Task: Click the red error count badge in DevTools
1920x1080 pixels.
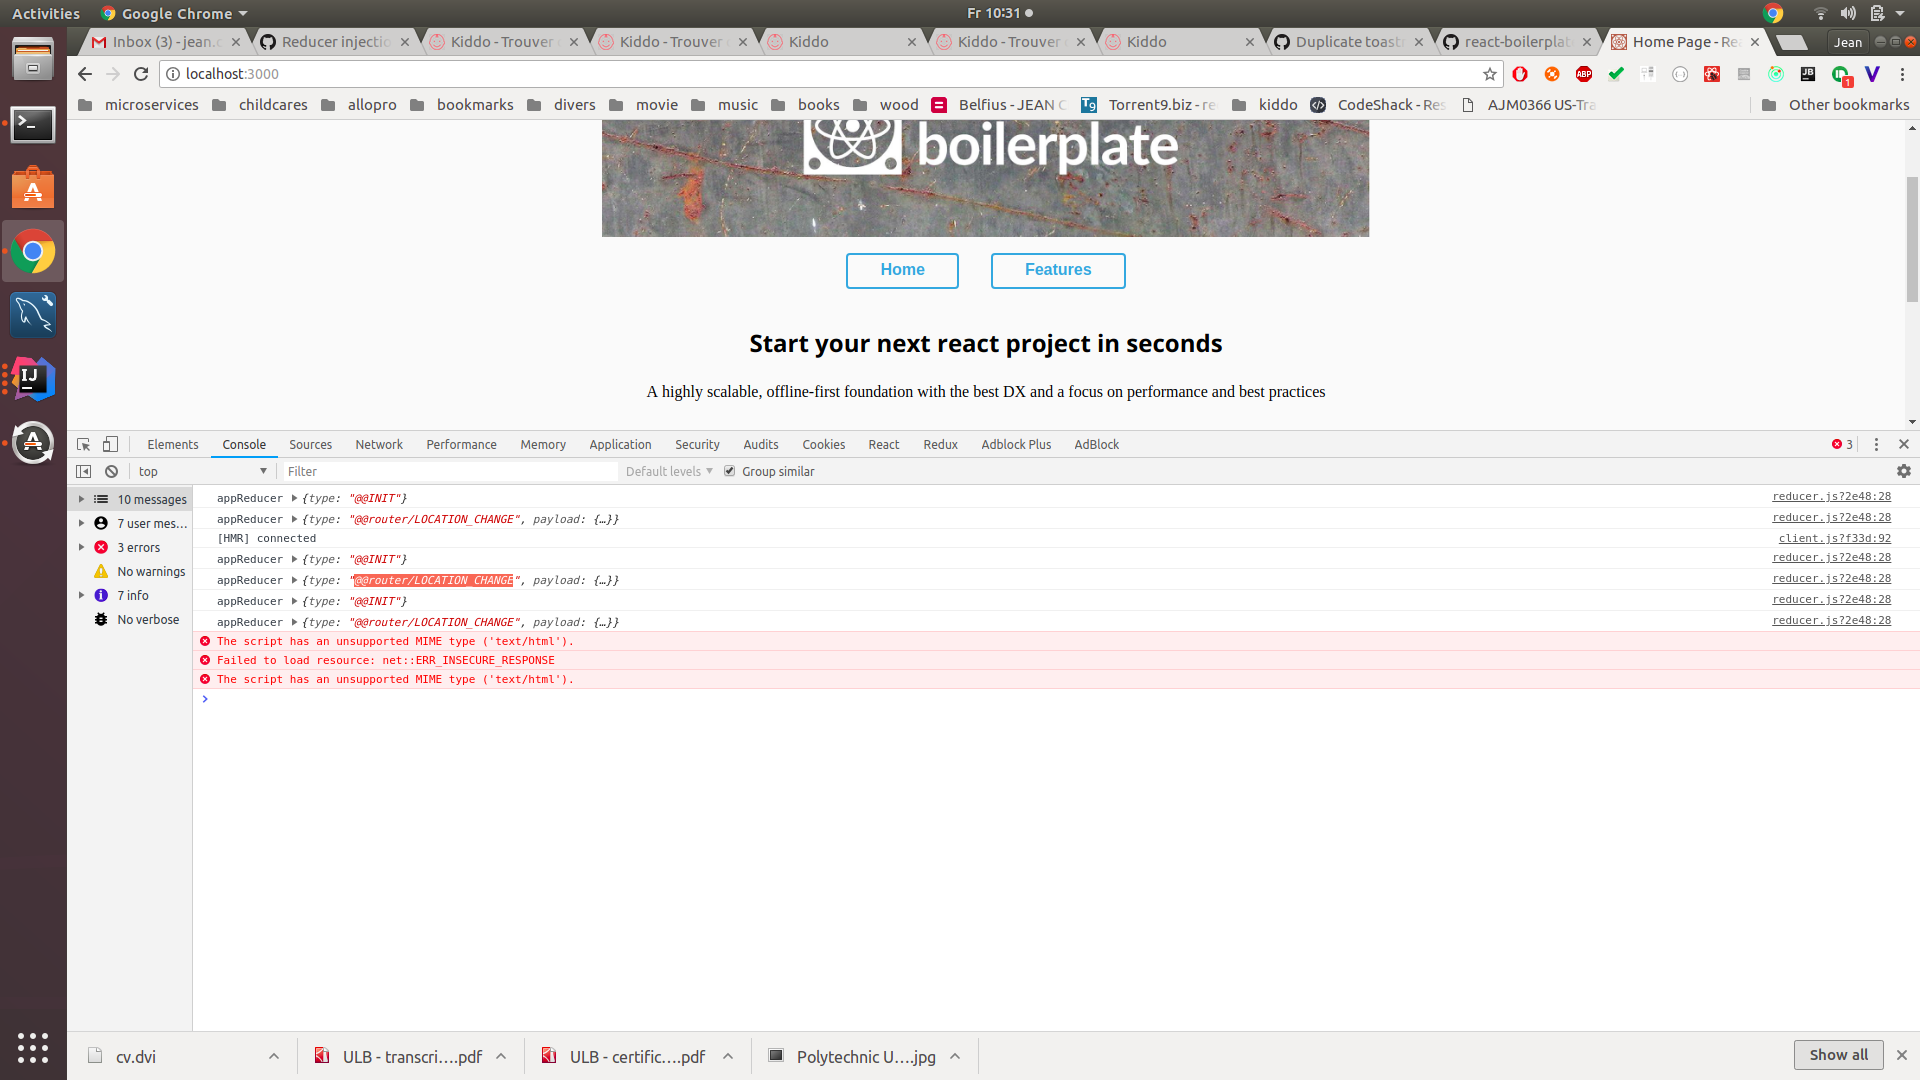Action: pyautogui.click(x=1842, y=444)
